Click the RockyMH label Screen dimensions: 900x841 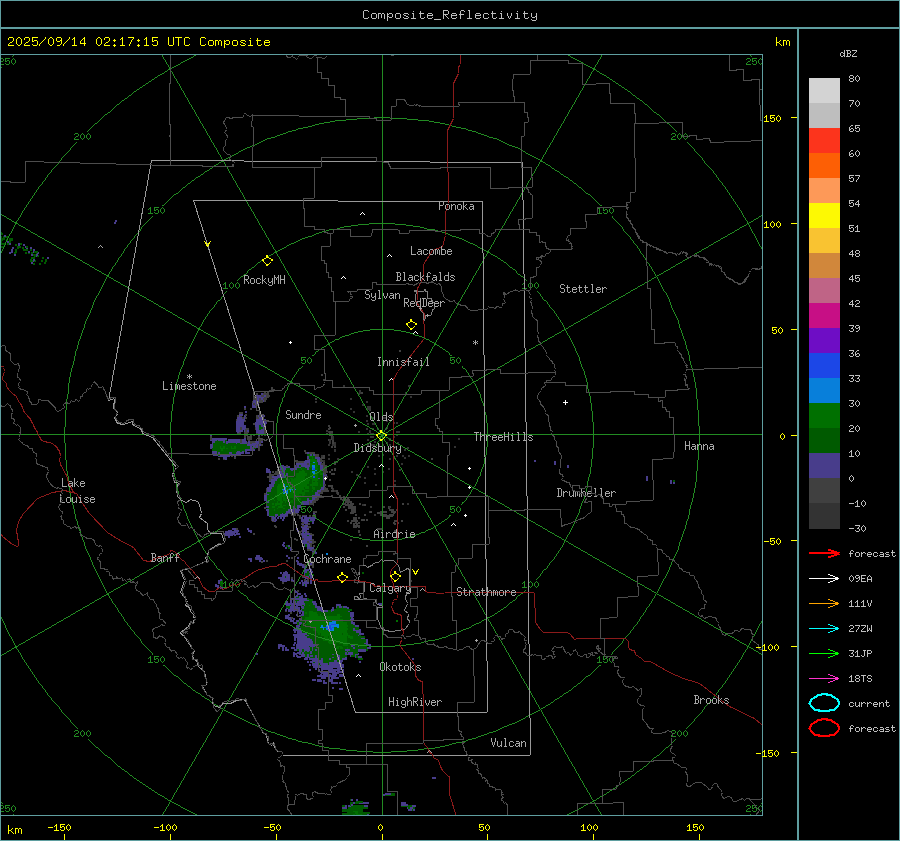coord(264,280)
